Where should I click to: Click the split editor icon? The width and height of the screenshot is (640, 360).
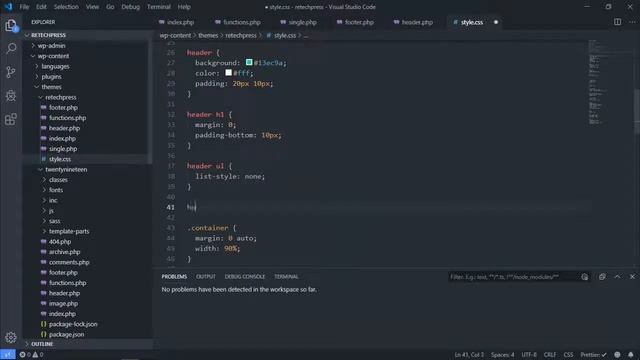[x=617, y=22]
